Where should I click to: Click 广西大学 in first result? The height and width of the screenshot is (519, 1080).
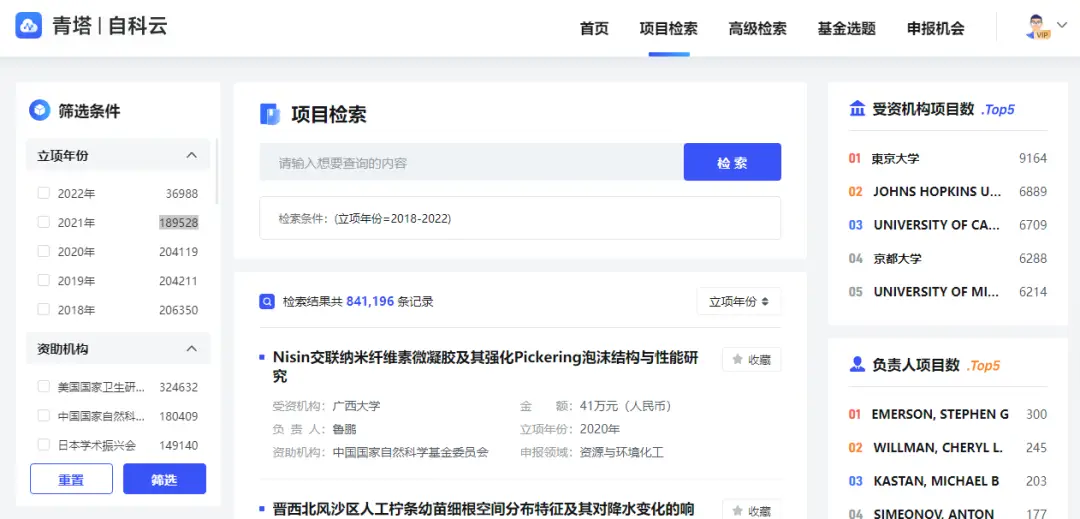(x=356, y=406)
